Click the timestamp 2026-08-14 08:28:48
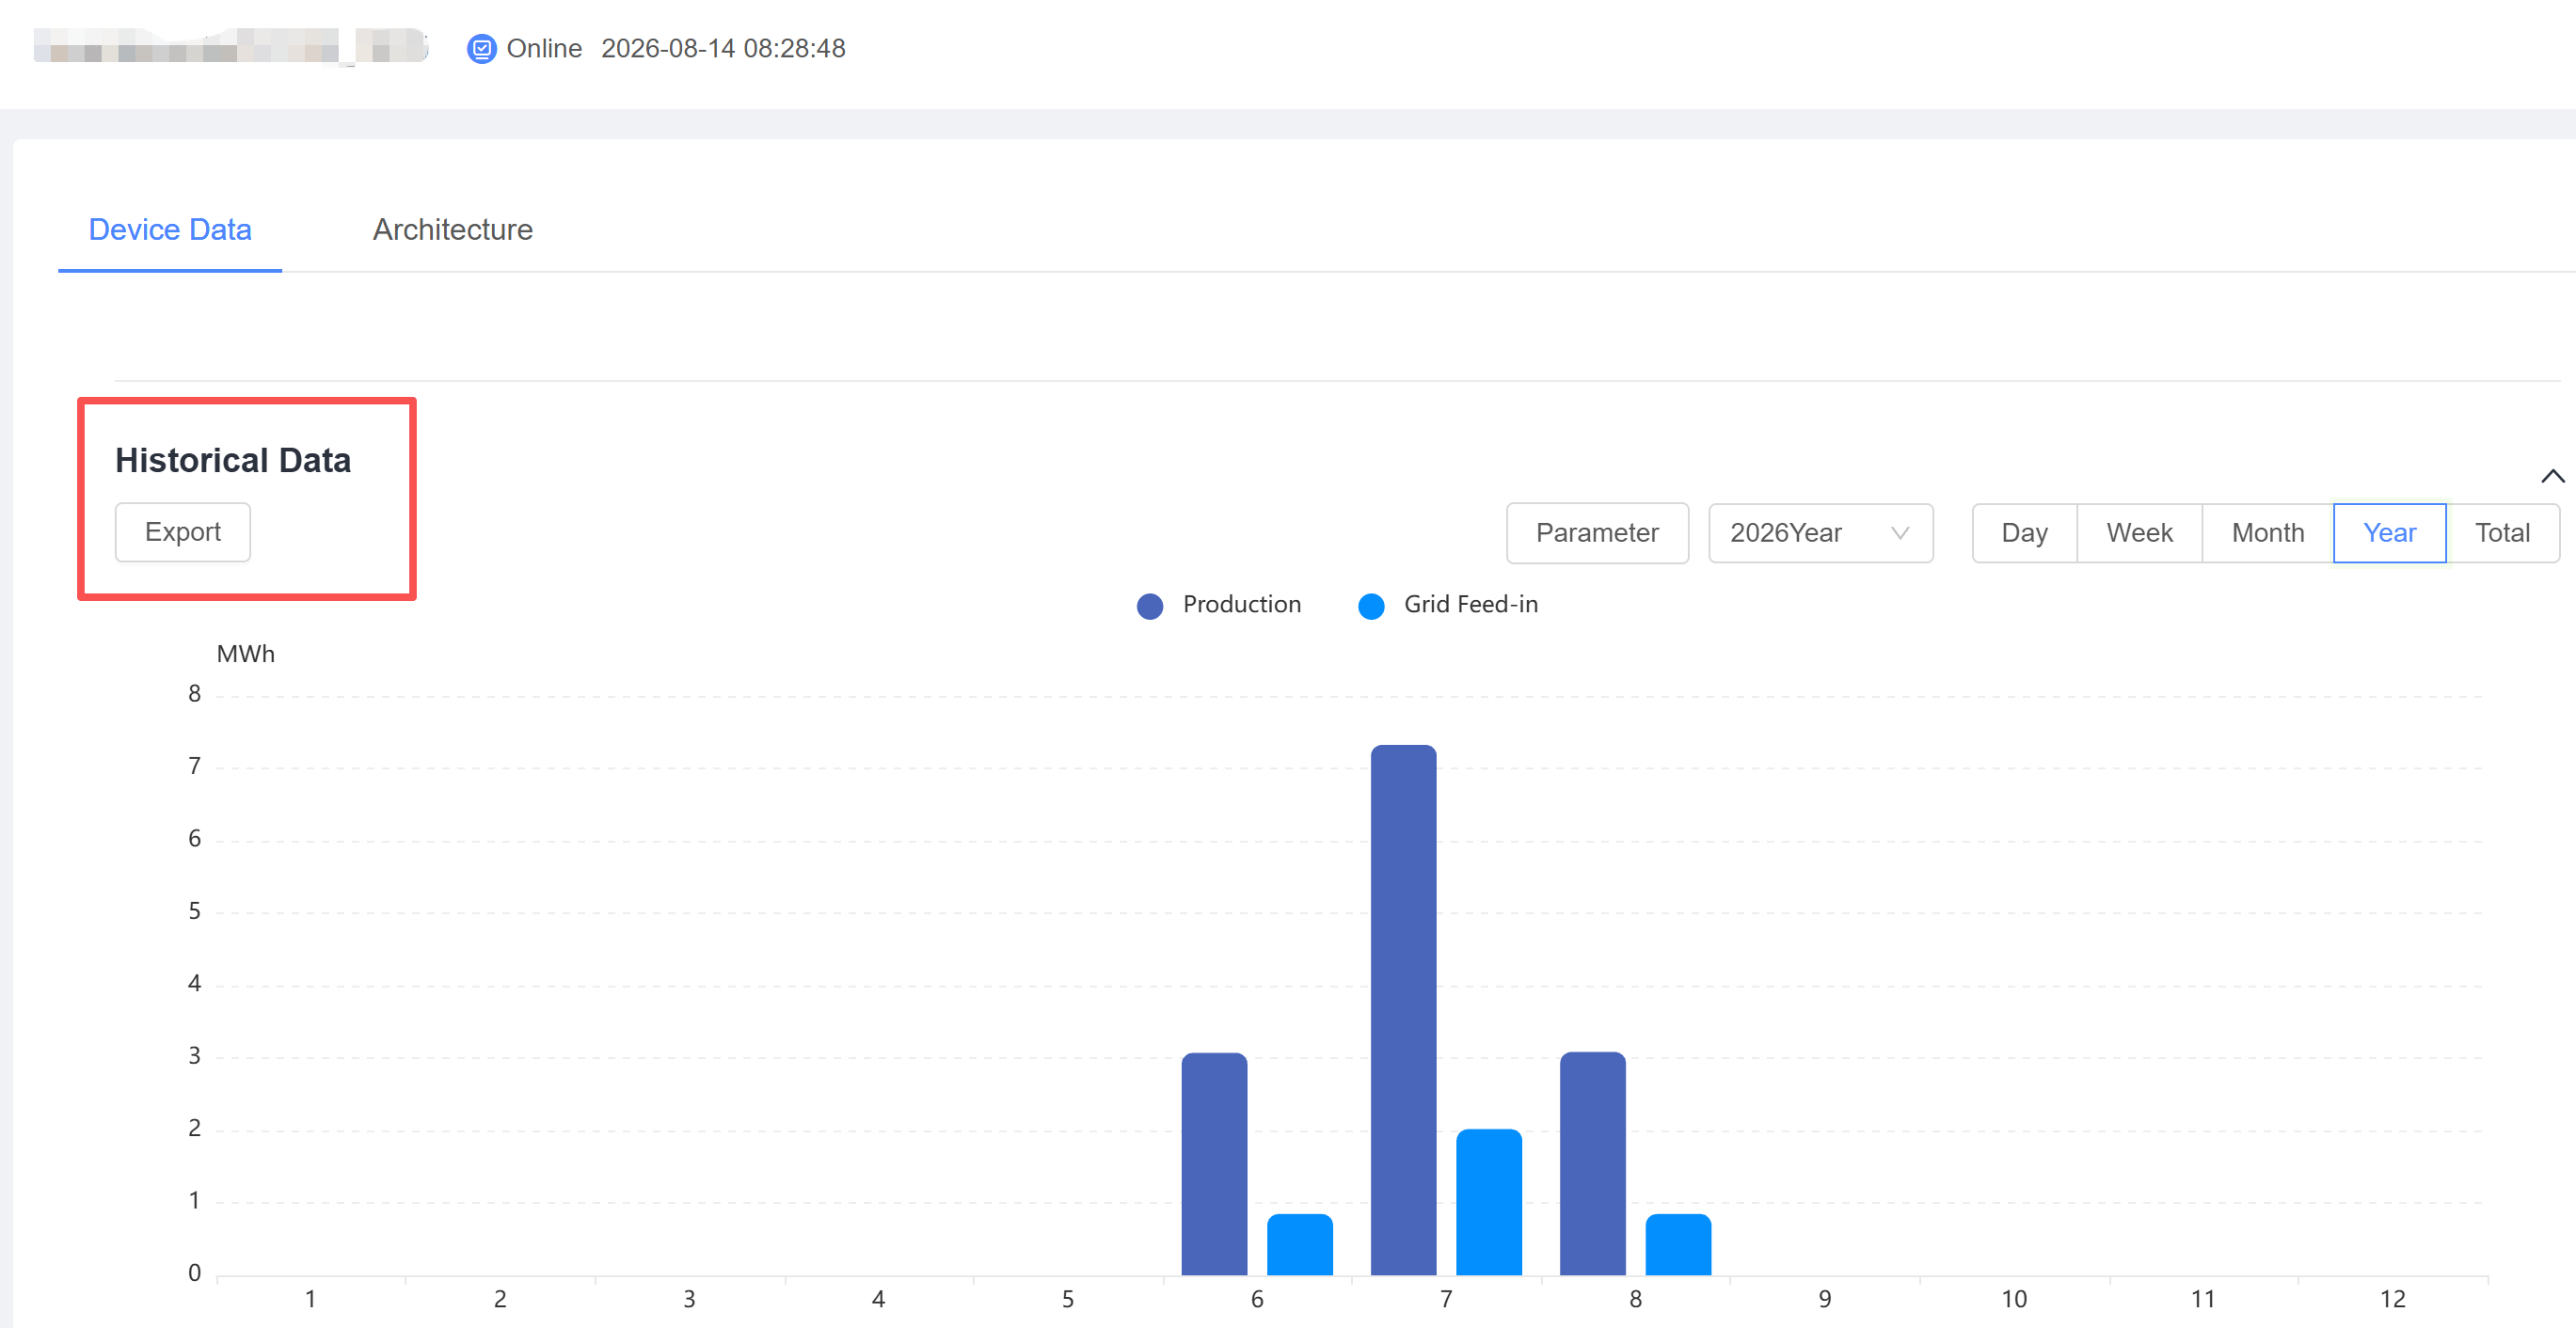2576x1328 pixels. click(723, 48)
